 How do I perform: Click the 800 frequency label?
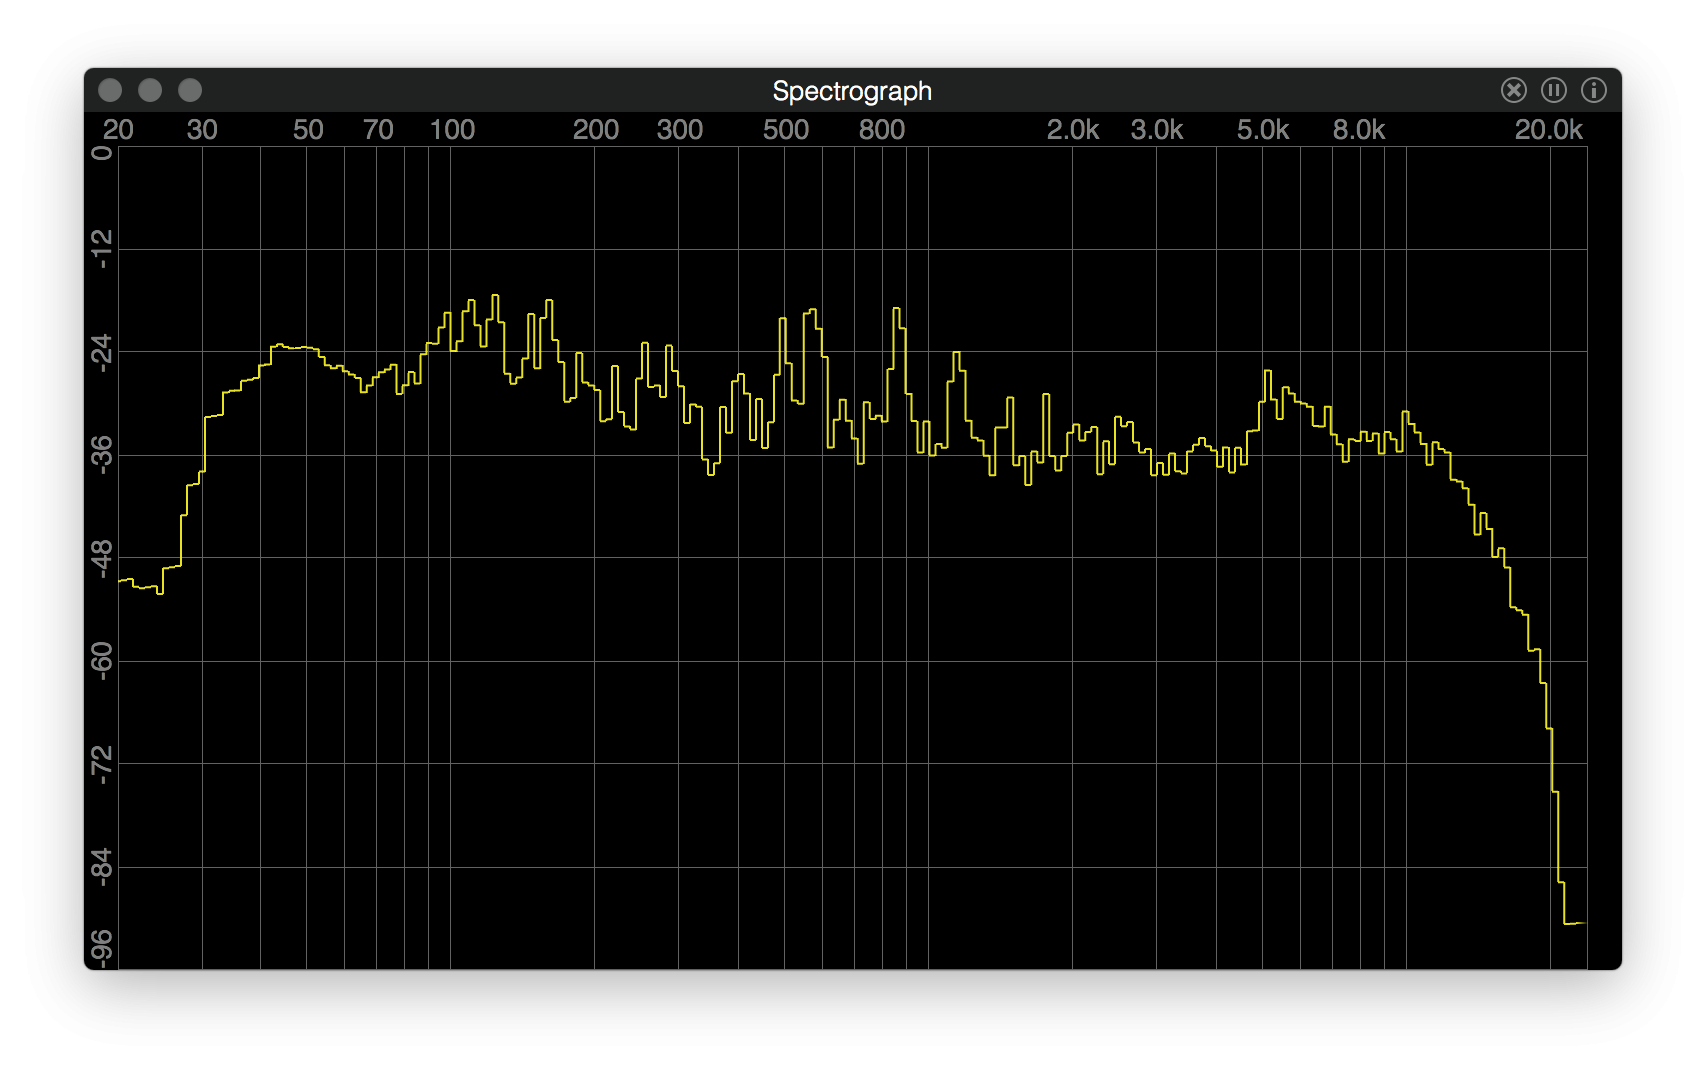click(x=882, y=129)
